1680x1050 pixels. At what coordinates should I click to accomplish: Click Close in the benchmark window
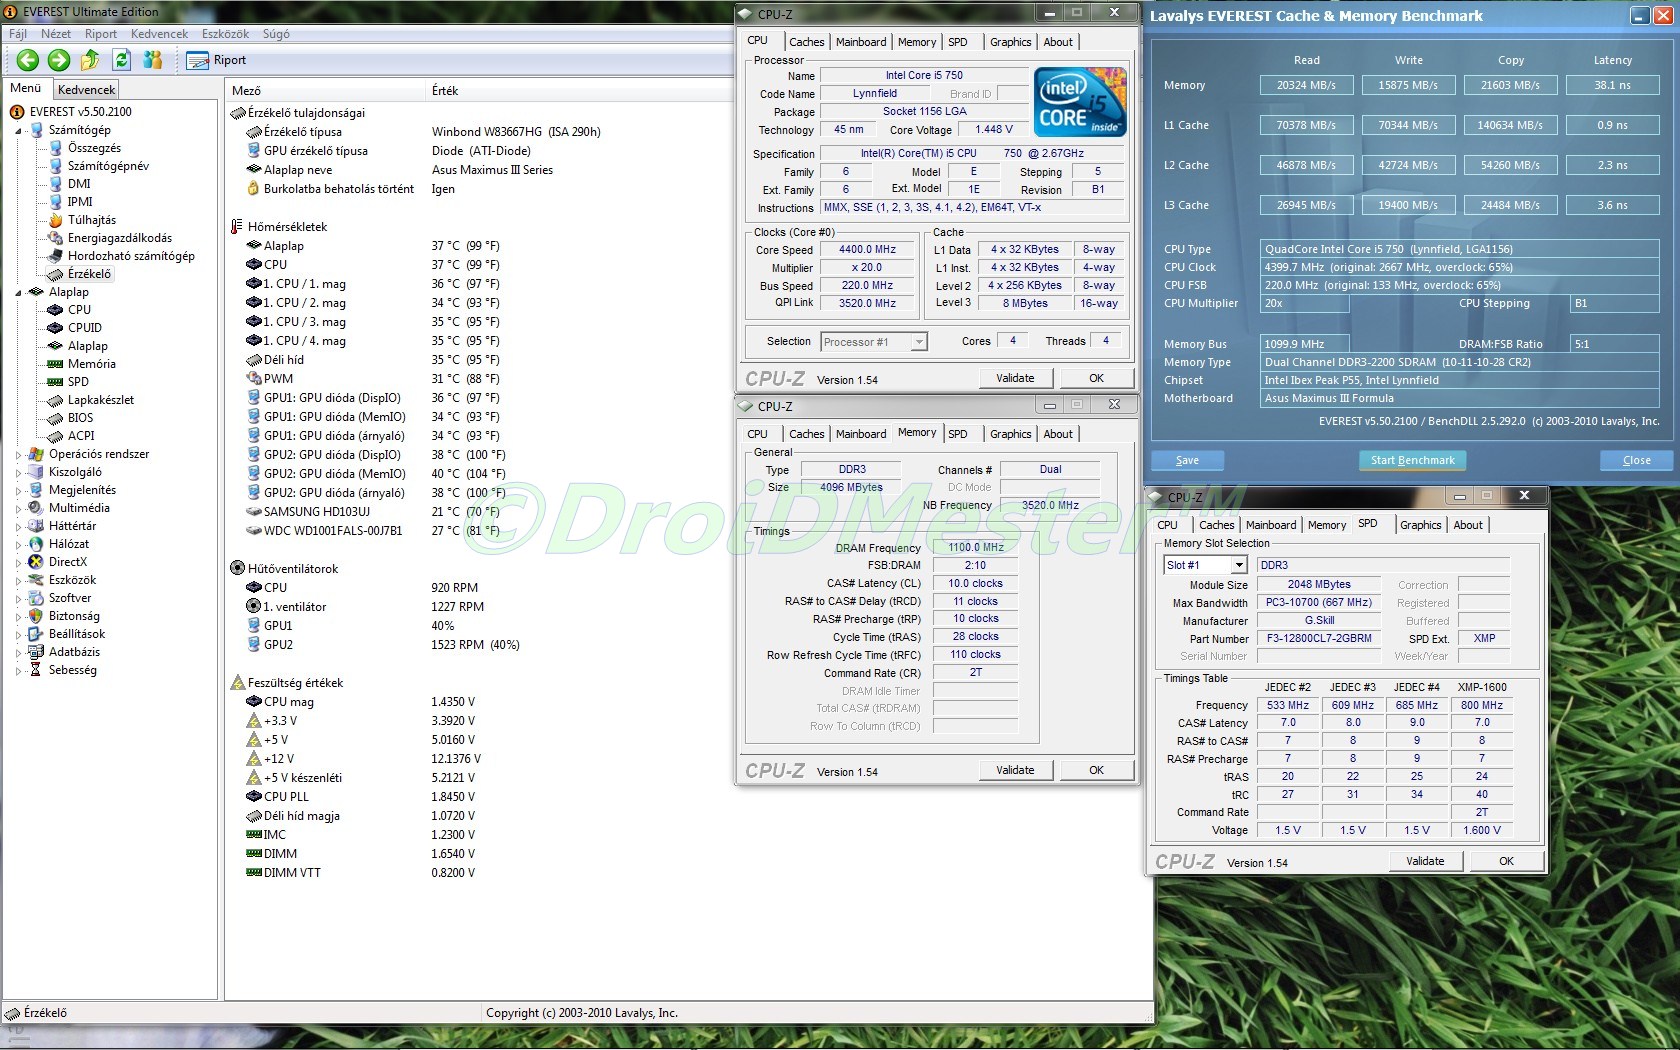click(x=1637, y=460)
